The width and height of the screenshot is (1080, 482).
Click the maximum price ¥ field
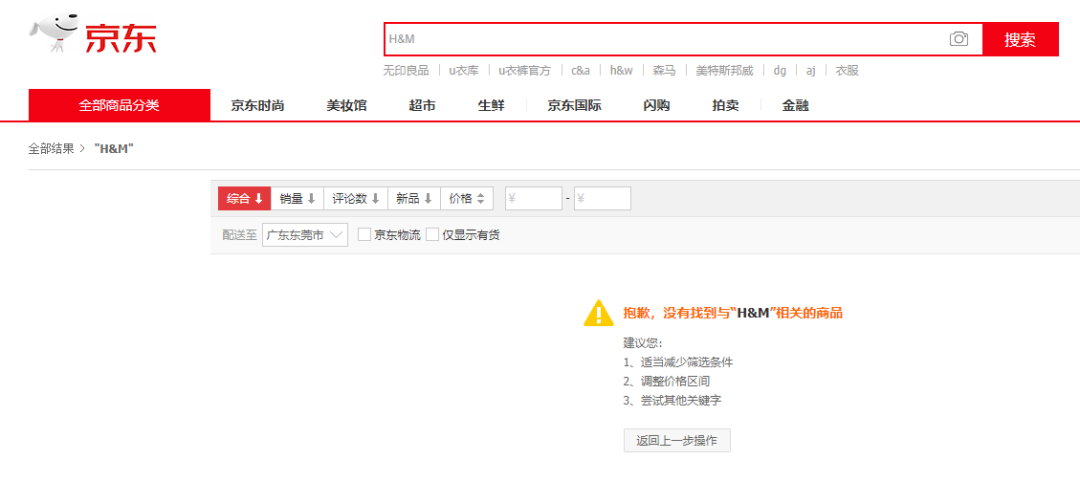click(x=602, y=198)
